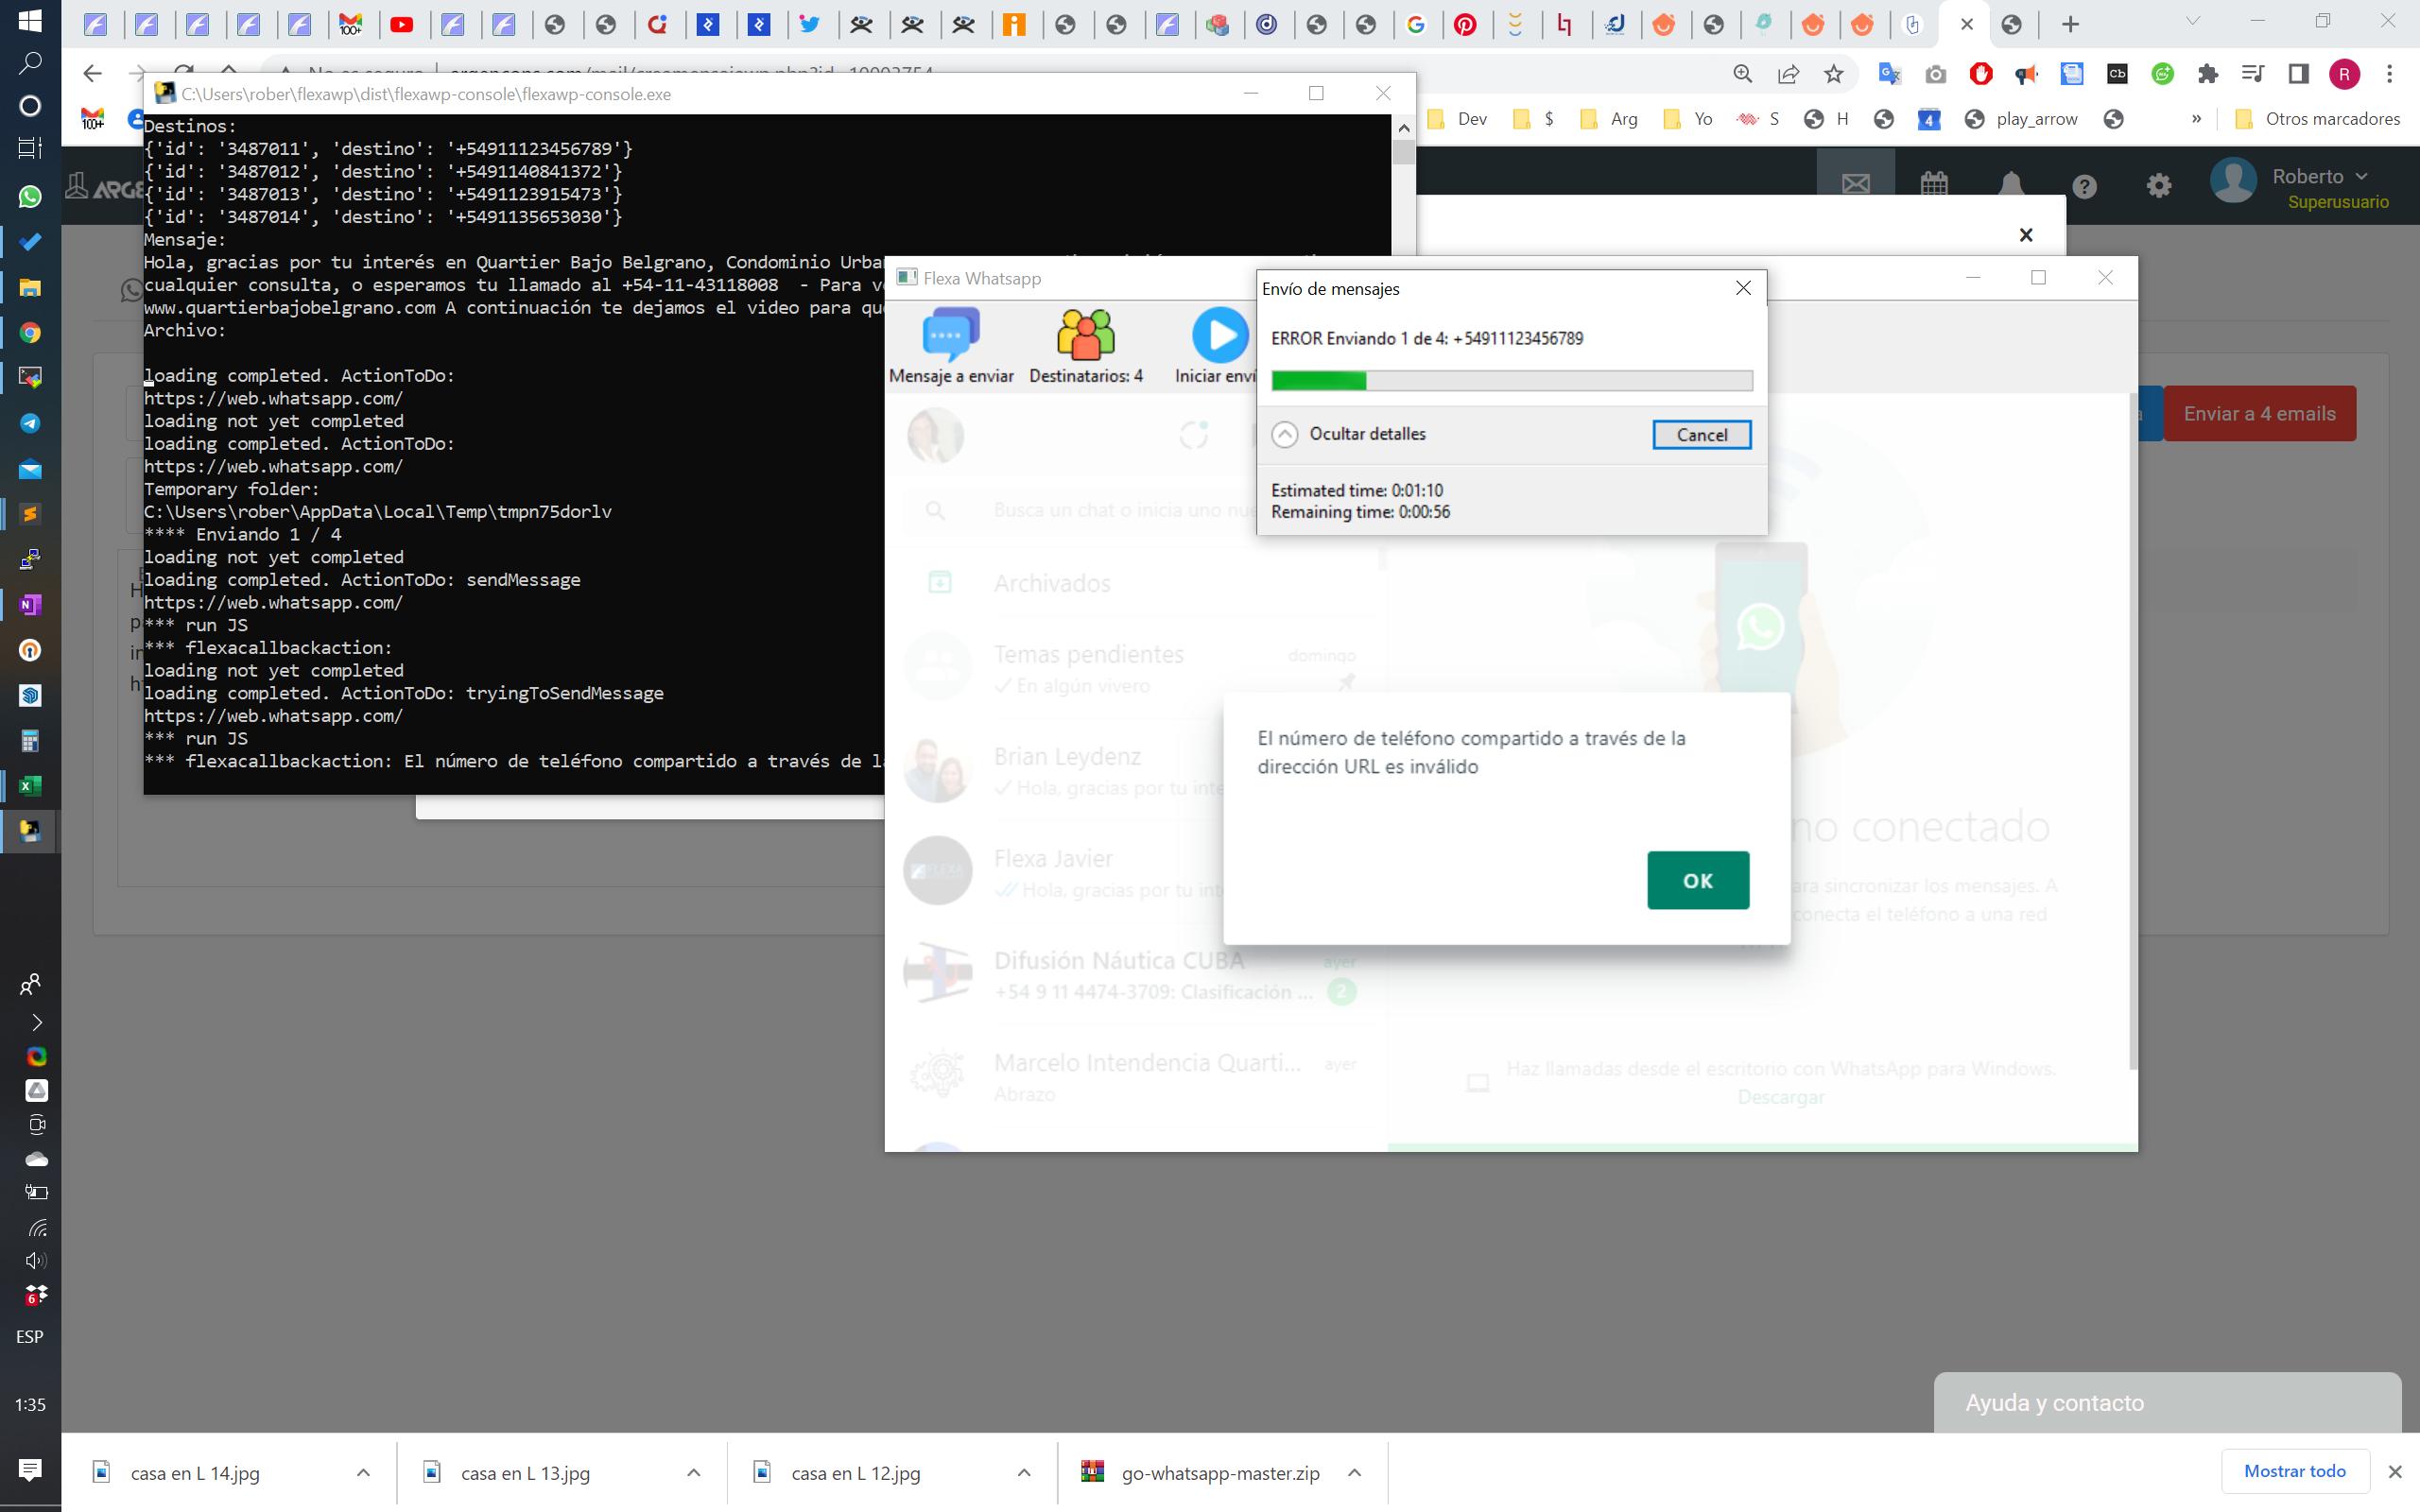The image size is (2420, 1512).
Task: Click the share page icon in address bar
Action: point(1788,73)
